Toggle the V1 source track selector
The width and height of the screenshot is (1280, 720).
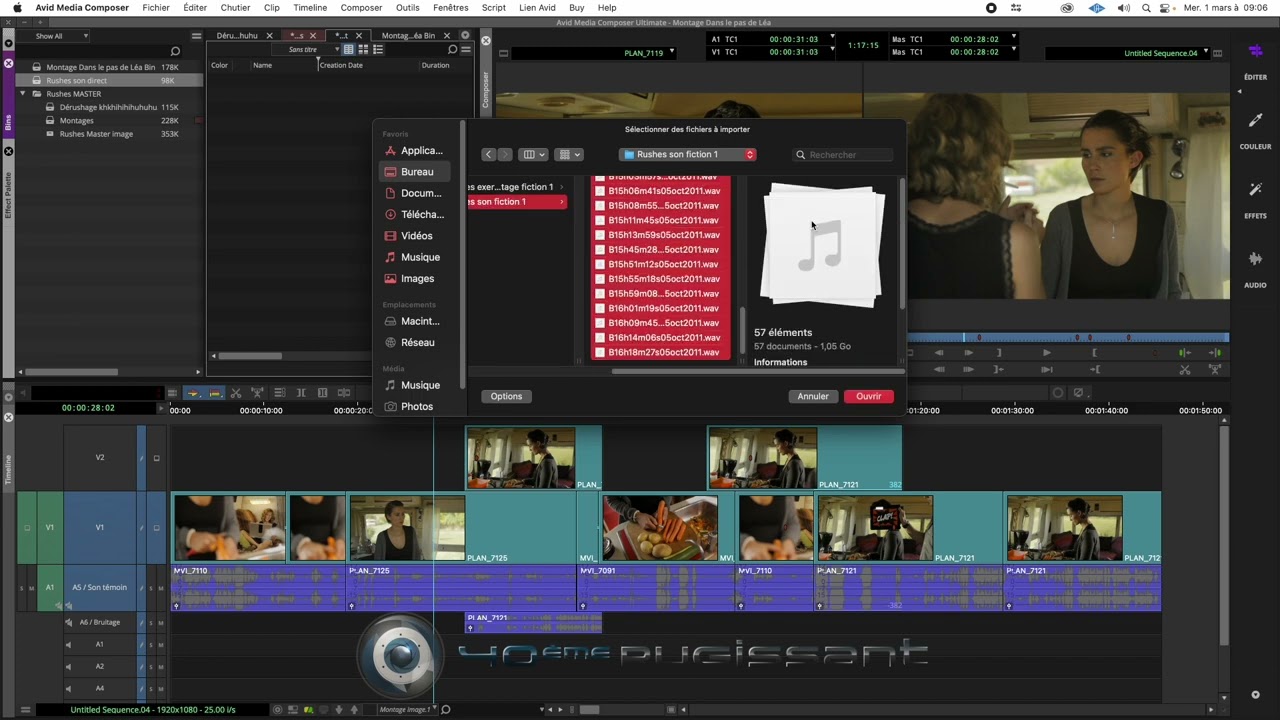(x=50, y=527)
